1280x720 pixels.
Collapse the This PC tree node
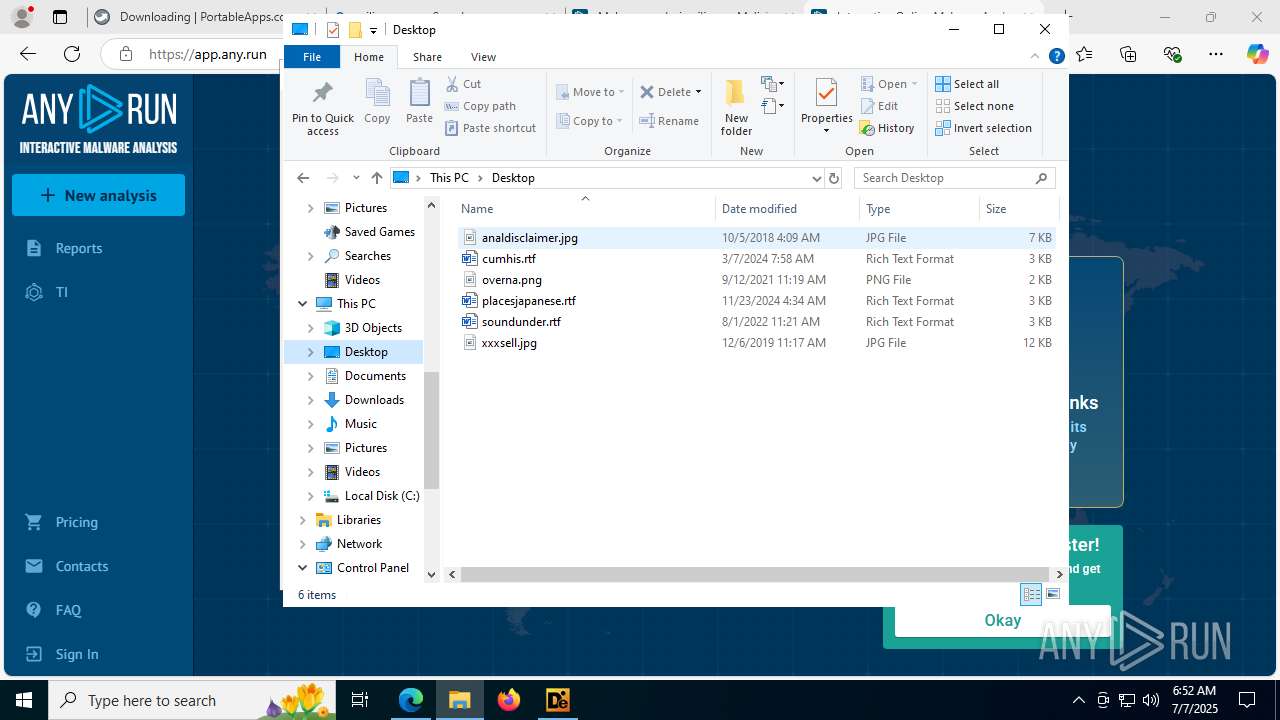point(302,304)
